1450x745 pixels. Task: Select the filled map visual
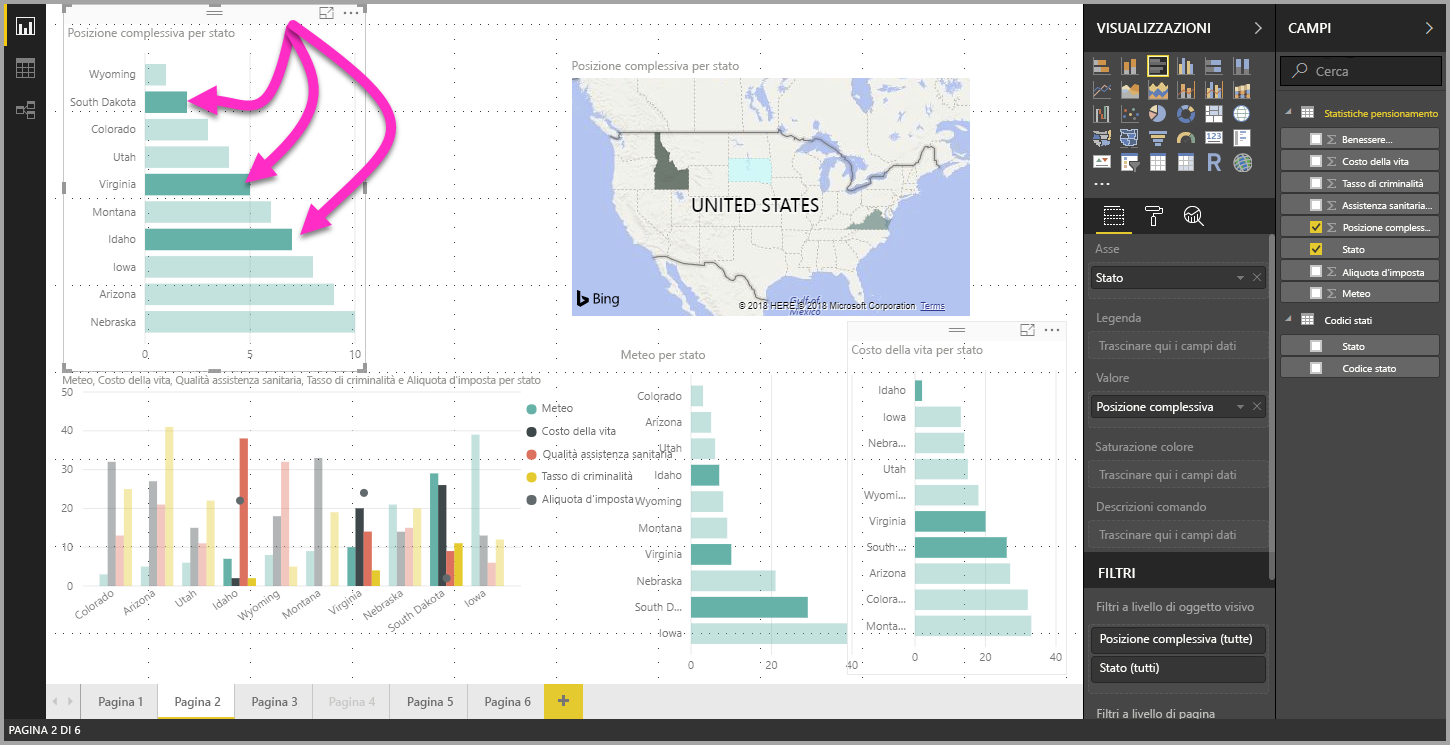1102,138
